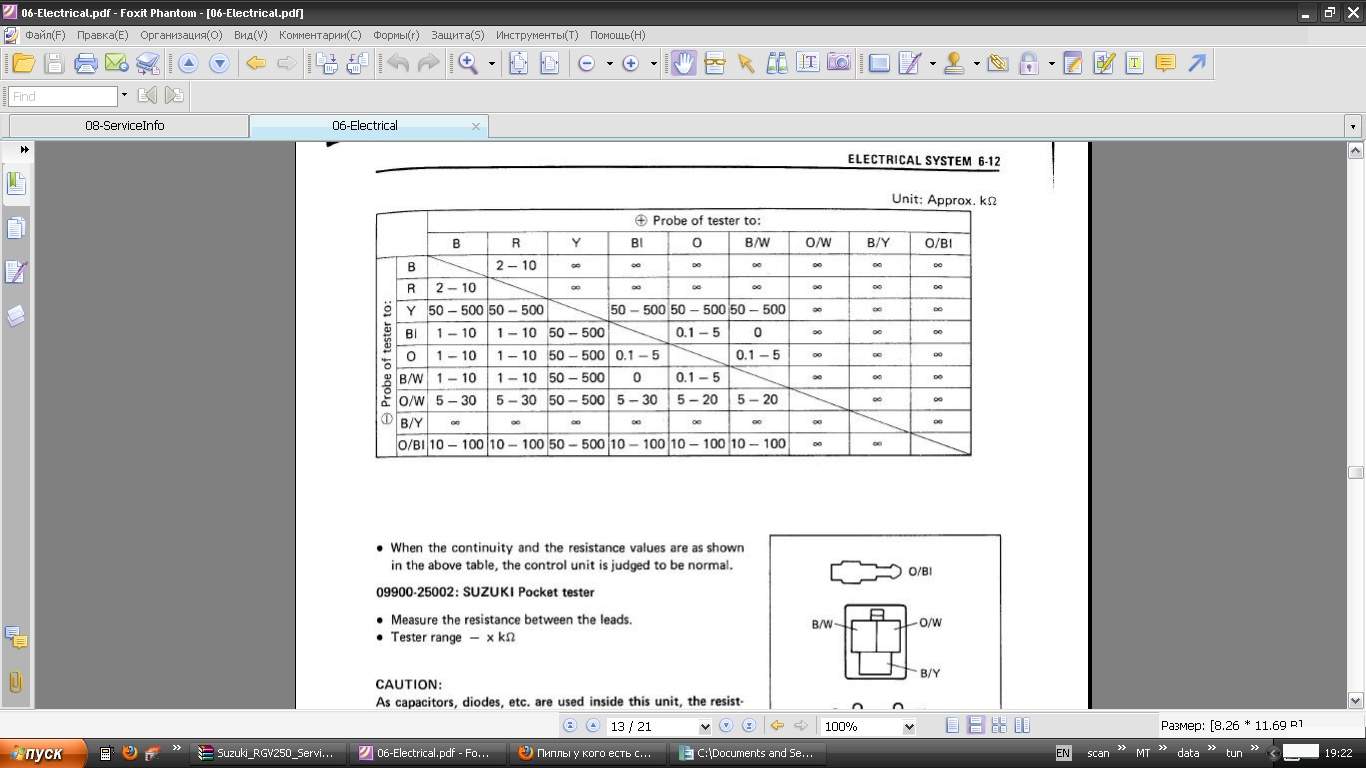Viewport: 1366px width, 768px height.
Task: Select the Typewriter tool icon
Action: 1134,64
